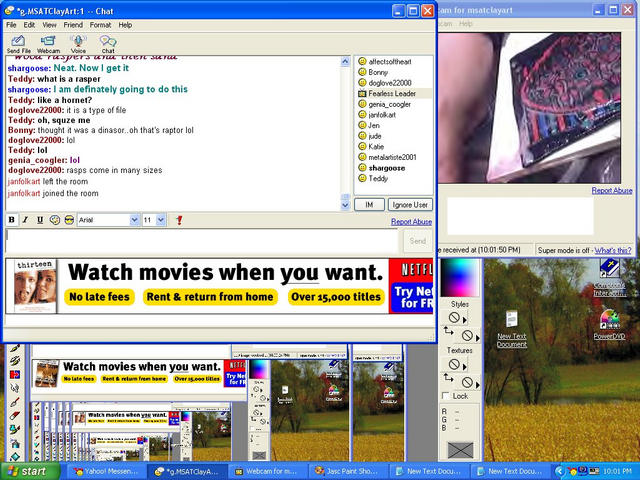Expand the foreground Textures flyout arrow
Screen dimensions: 640x480
click(465, 367)
